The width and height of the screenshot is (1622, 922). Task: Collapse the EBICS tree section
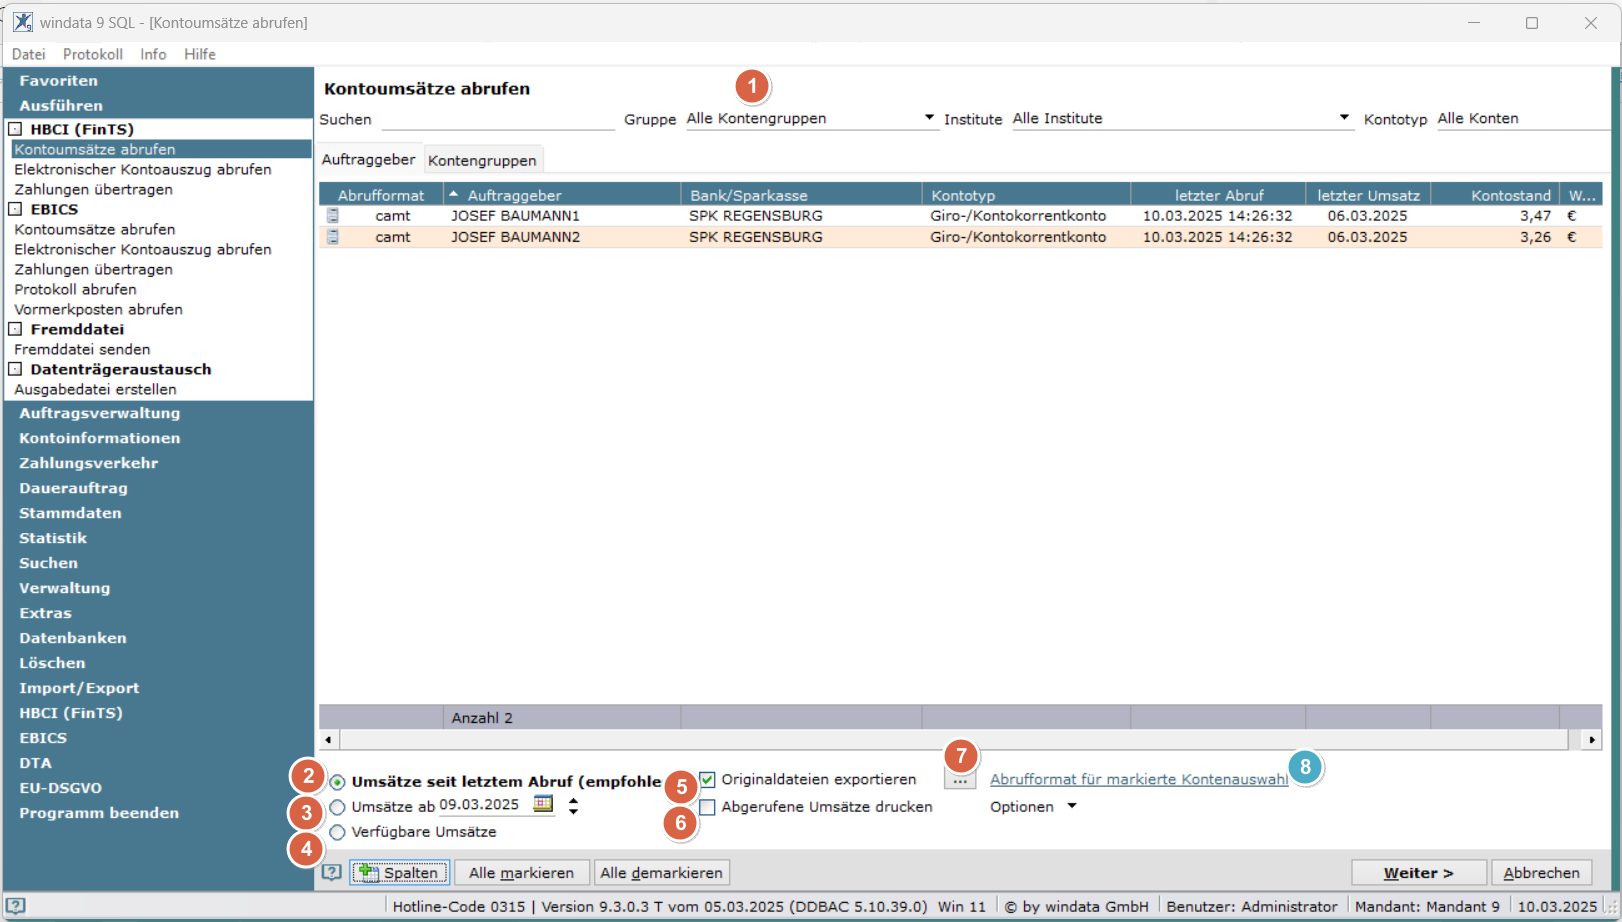point(15,209)
